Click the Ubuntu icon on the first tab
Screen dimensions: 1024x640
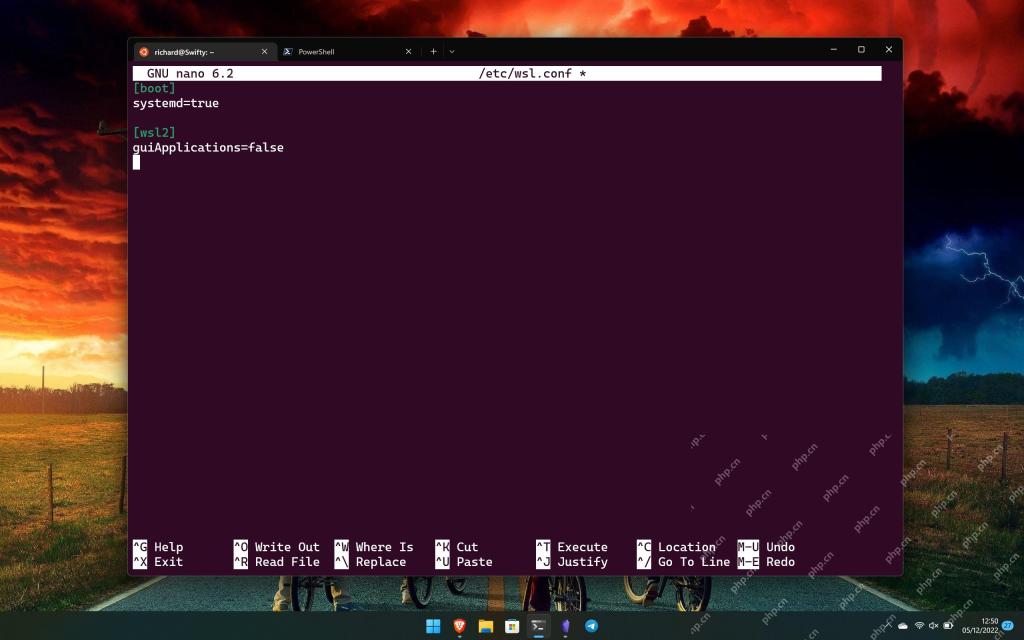point(144,52)
